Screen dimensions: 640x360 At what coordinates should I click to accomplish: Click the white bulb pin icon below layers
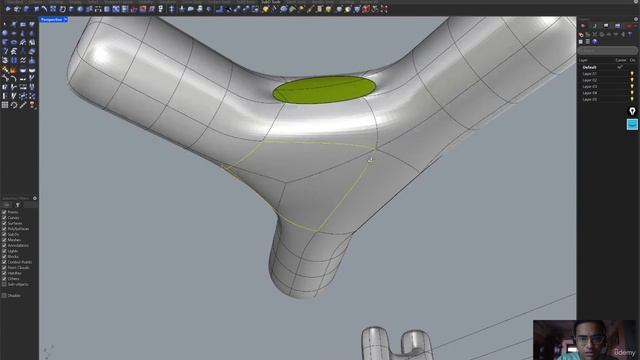[x=632, y=111]
